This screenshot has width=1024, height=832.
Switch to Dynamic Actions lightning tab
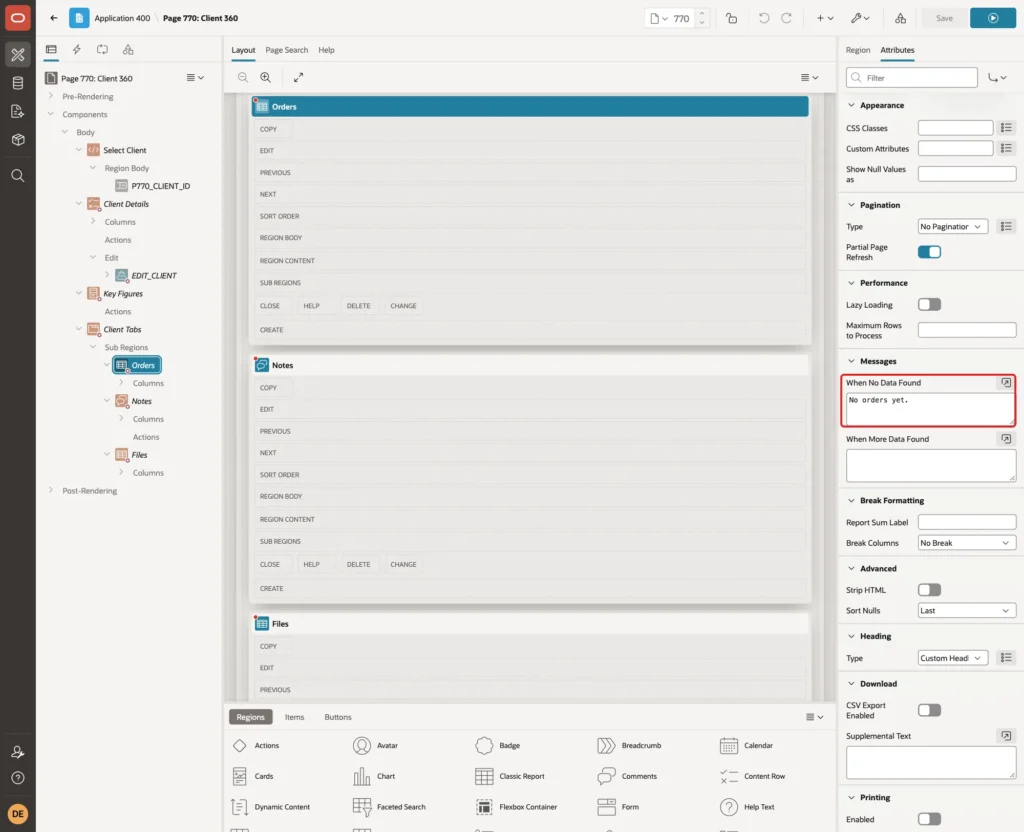[x=76, y=50]
